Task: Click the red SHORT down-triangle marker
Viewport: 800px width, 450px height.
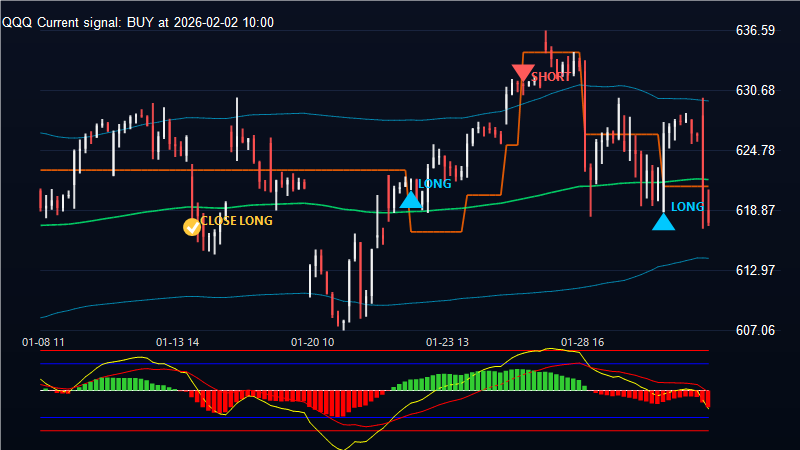Action: point(522,73)
